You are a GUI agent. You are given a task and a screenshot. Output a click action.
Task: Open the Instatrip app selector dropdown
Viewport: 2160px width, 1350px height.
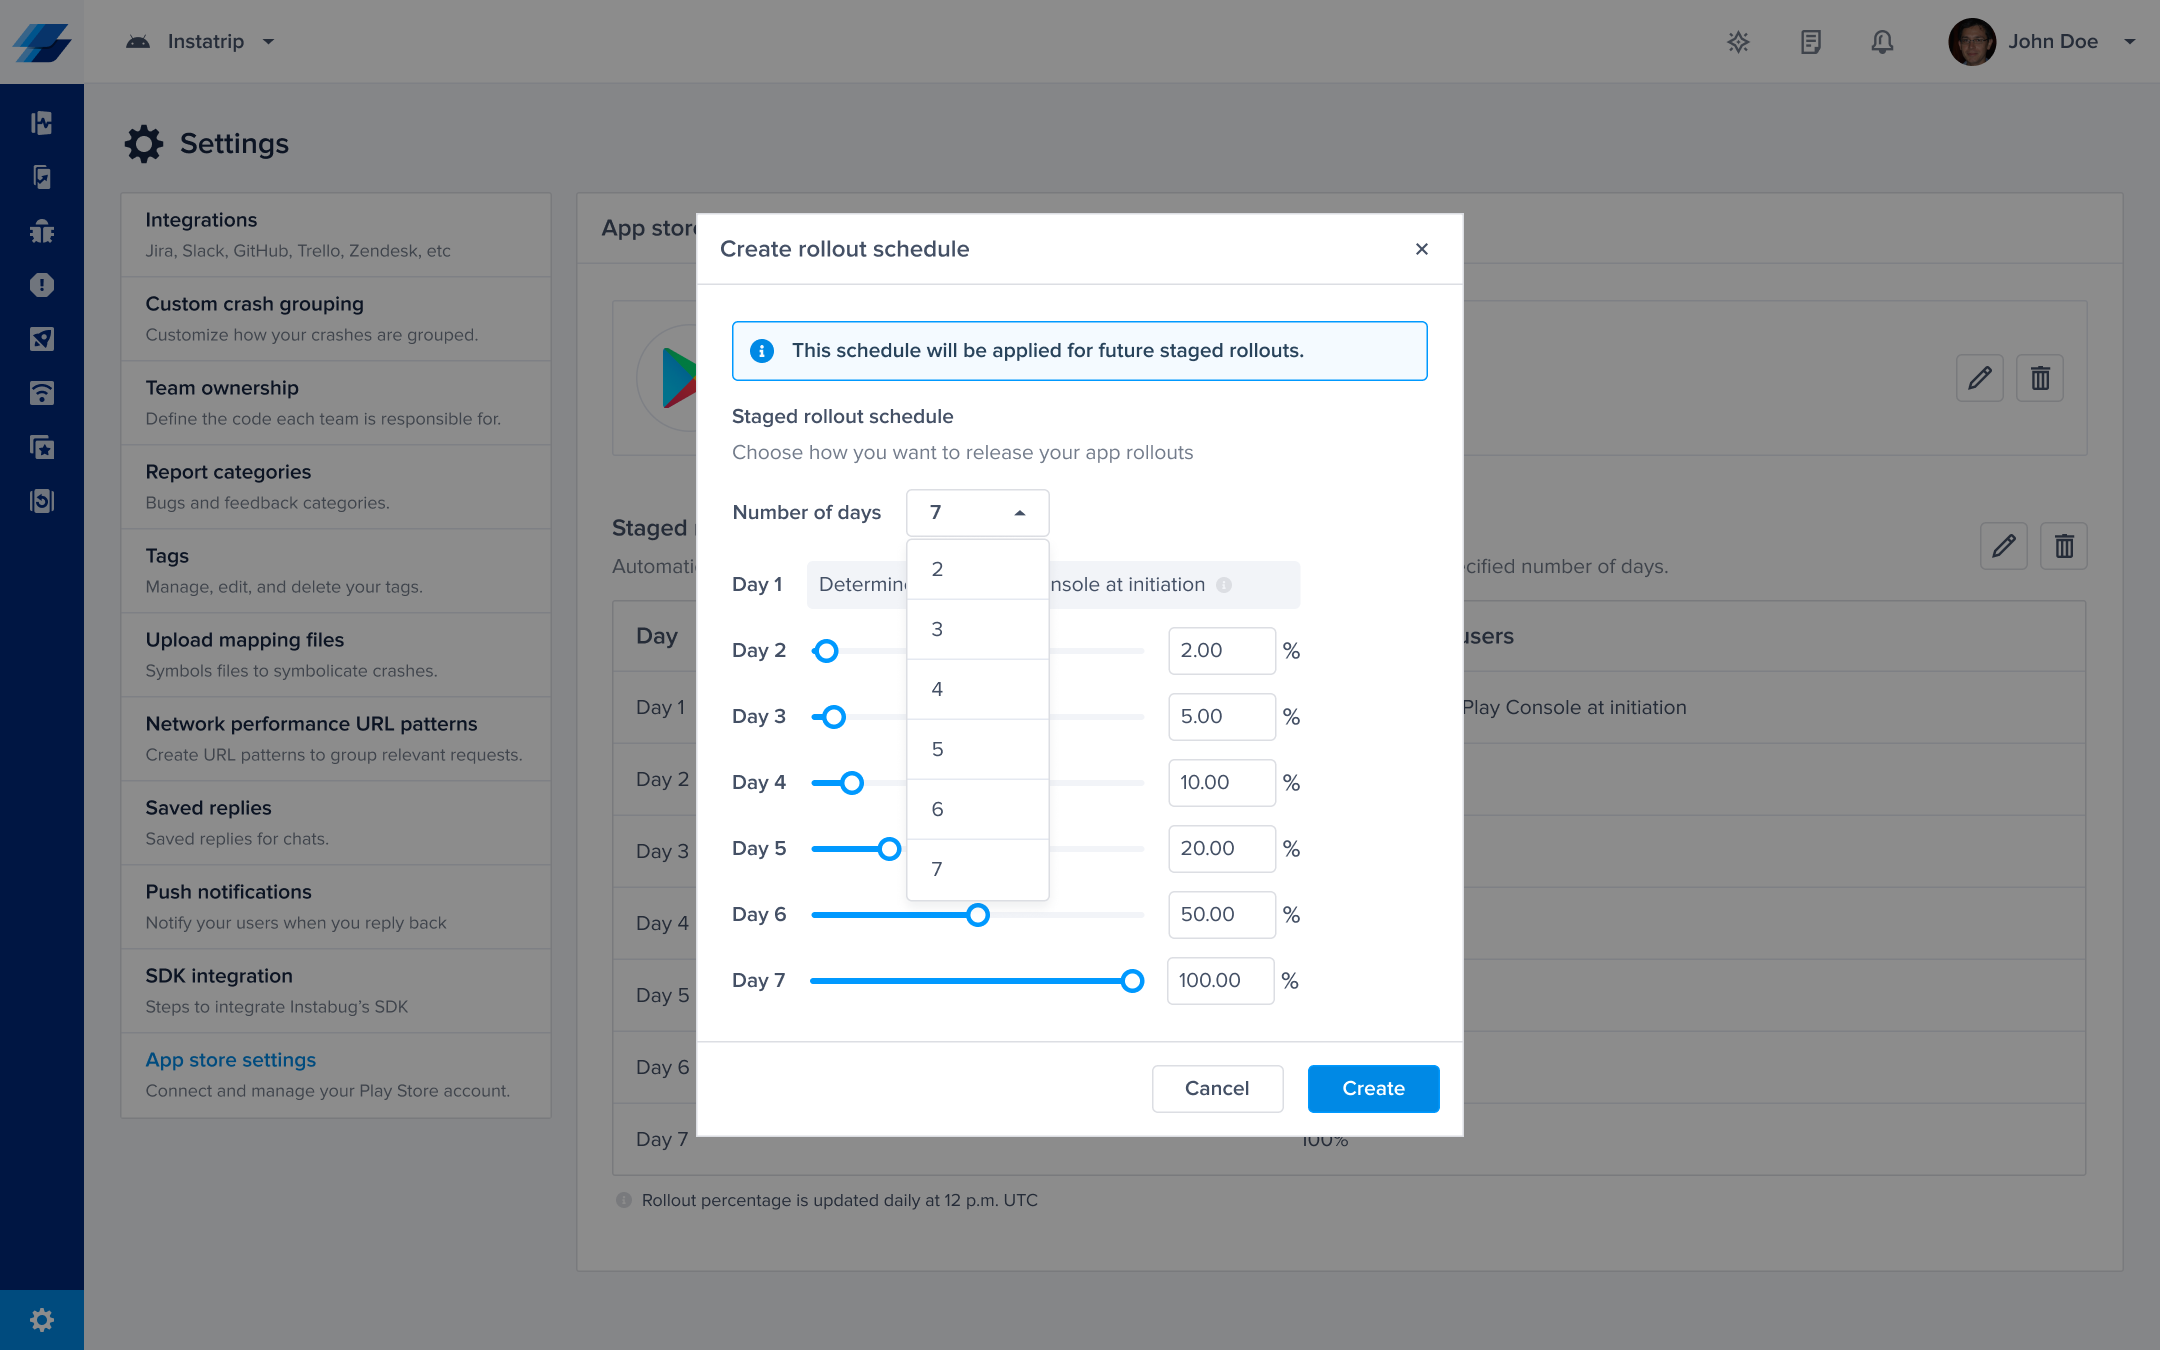pos(205,42)
